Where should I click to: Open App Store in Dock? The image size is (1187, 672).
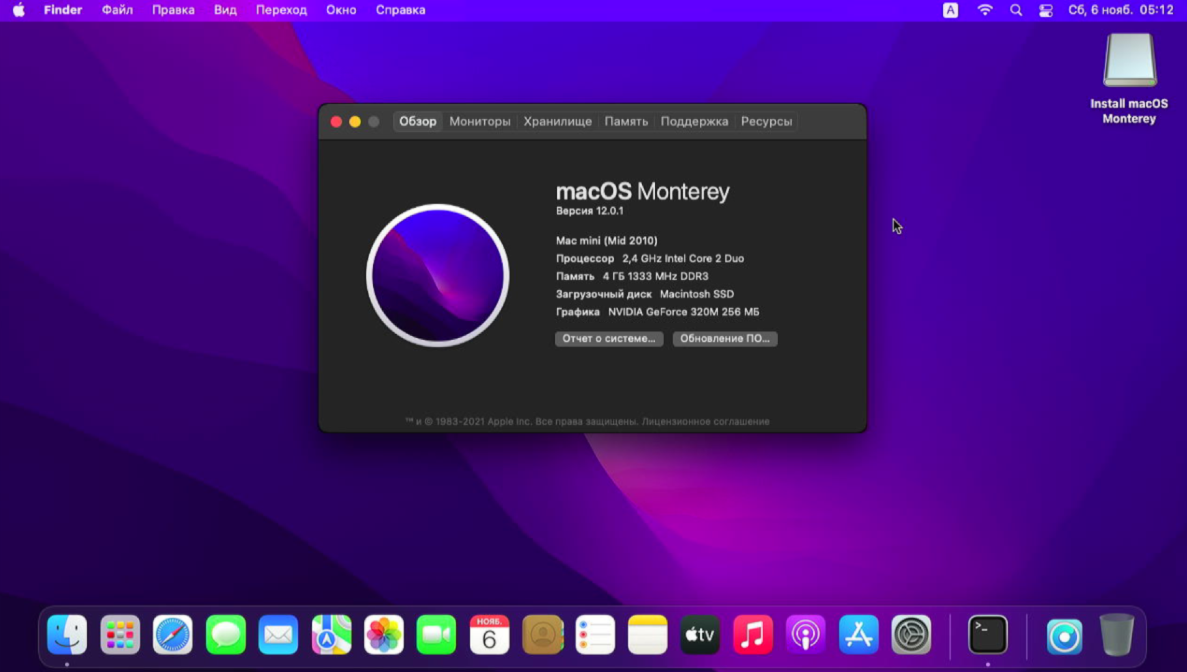click(858, 634)
